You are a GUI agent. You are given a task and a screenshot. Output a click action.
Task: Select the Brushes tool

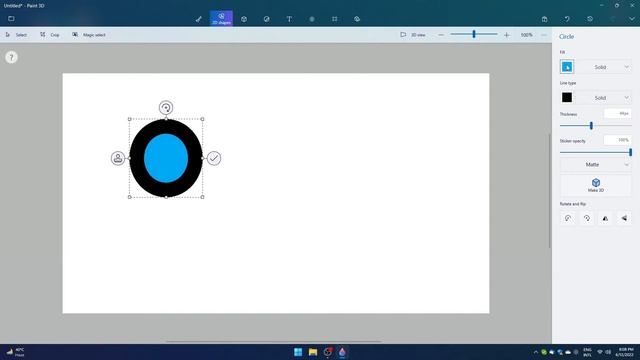click(x=198, y=19)
